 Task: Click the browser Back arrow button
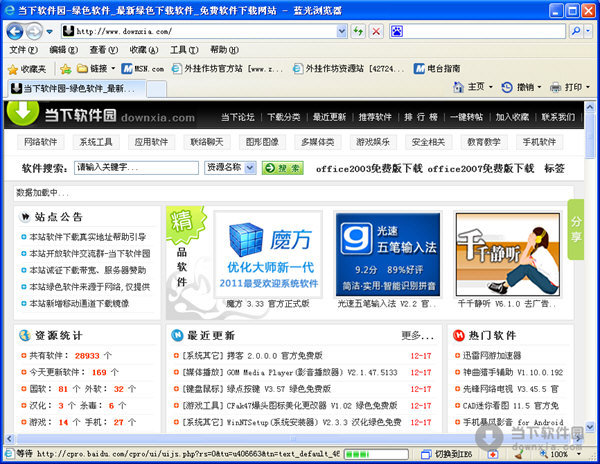(x=15, y=31)
